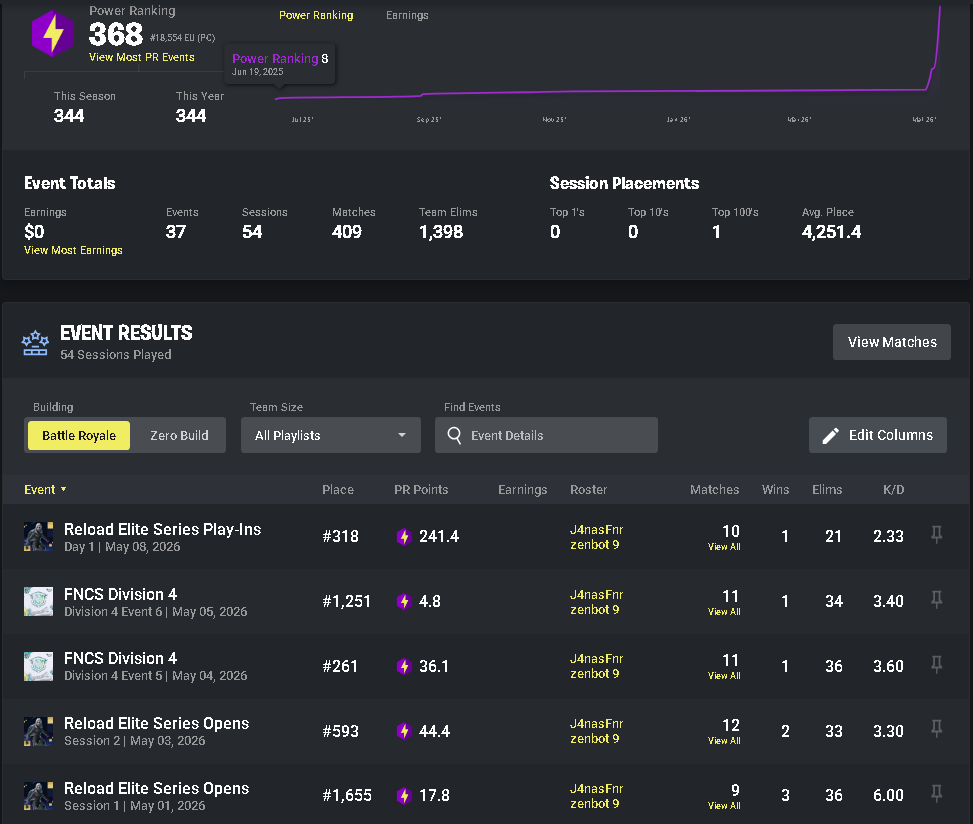Open FNCS Division 4 Event 6 thumbnail
973x824 pixels.
click(38, 601)
